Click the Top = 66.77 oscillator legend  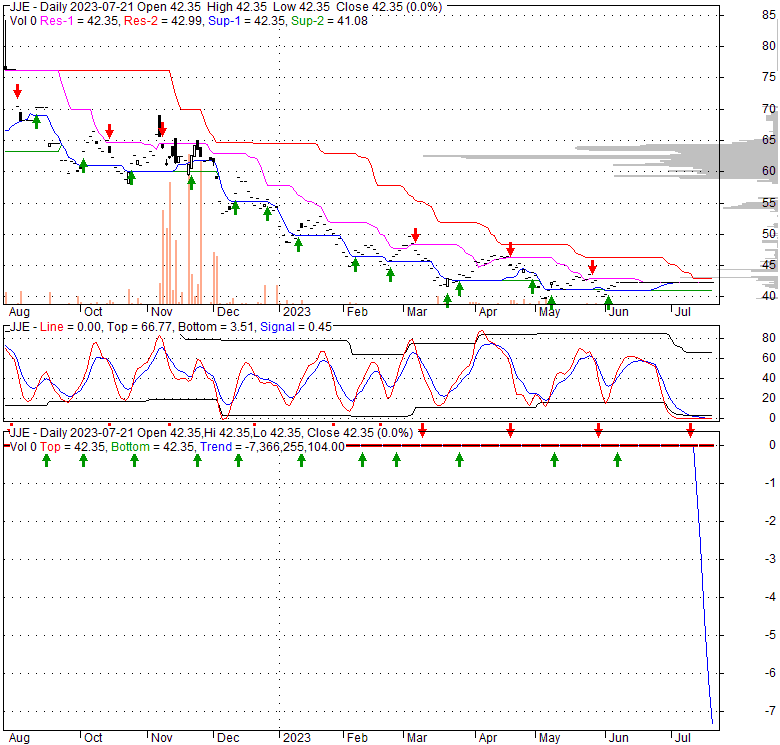[x=139, y=327]
